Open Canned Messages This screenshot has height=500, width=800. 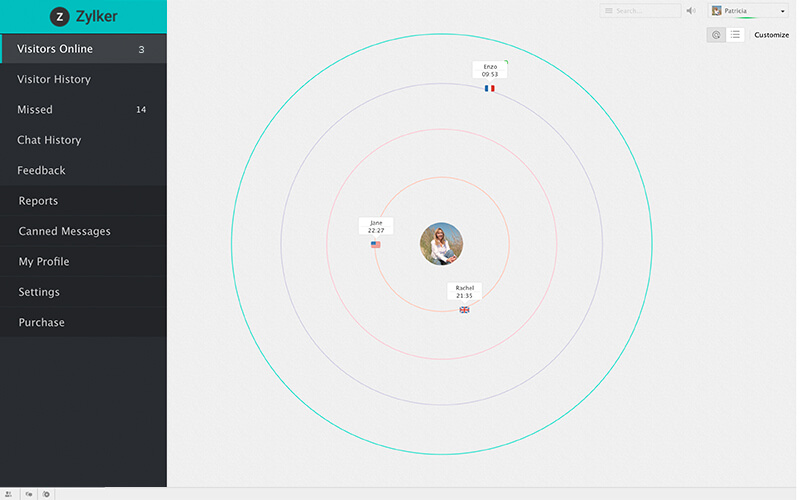(x=83, y=231)
